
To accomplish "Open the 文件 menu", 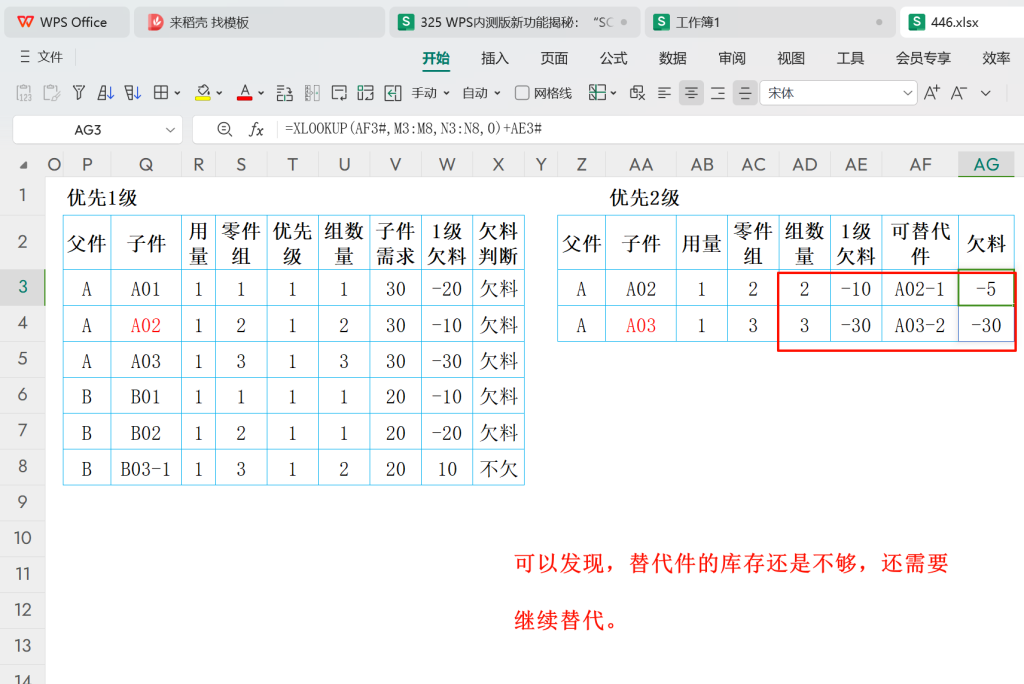I will [42, 57].
